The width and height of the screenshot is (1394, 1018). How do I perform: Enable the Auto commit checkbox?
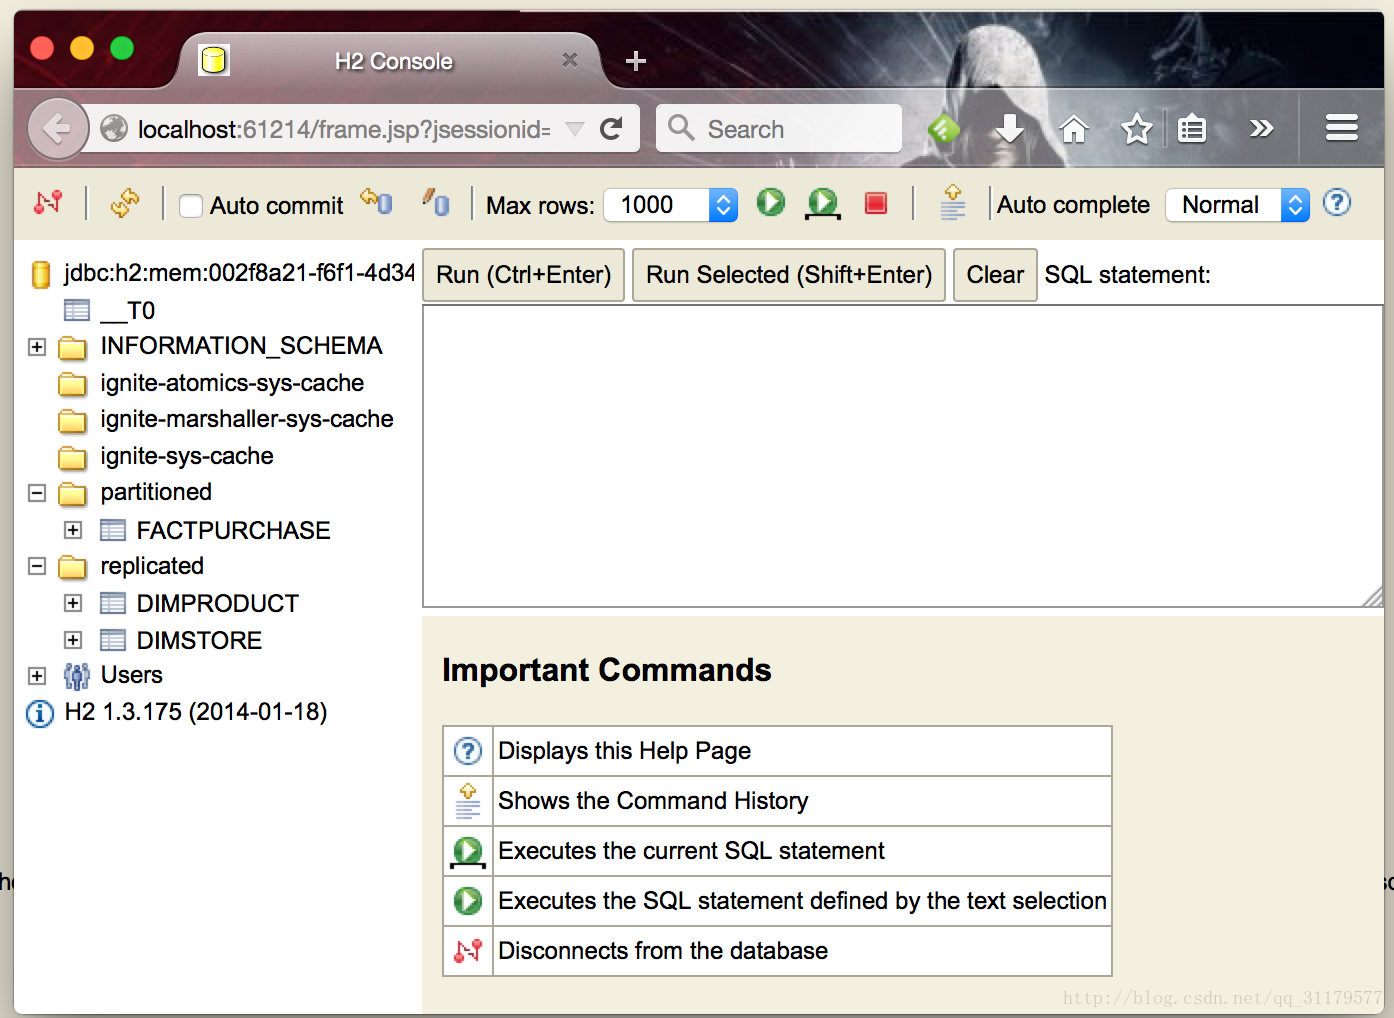191,206
